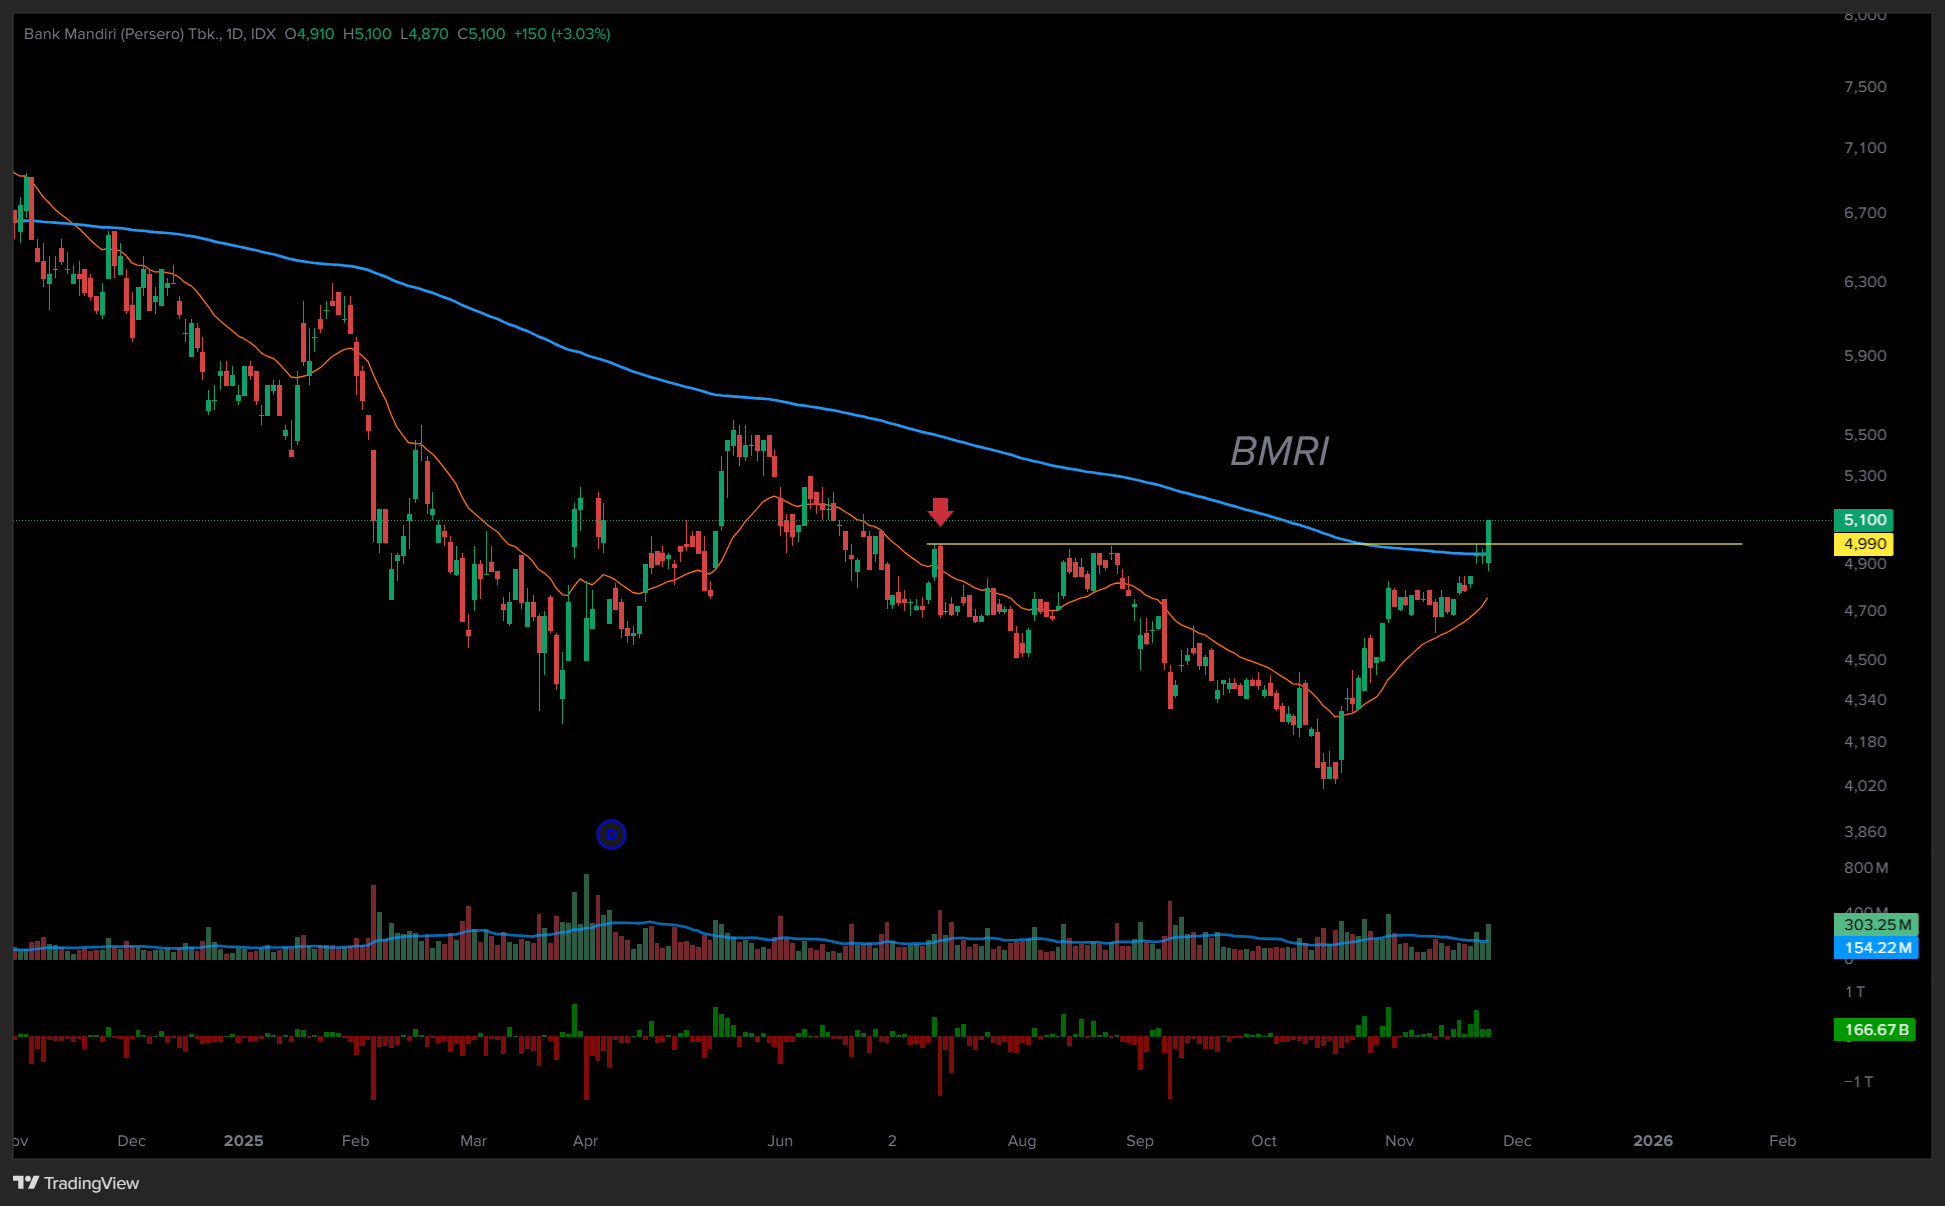Click the BMRI watermark text
Image resolution: width=1945 pixels, height=1206 pixels.
1278,451
